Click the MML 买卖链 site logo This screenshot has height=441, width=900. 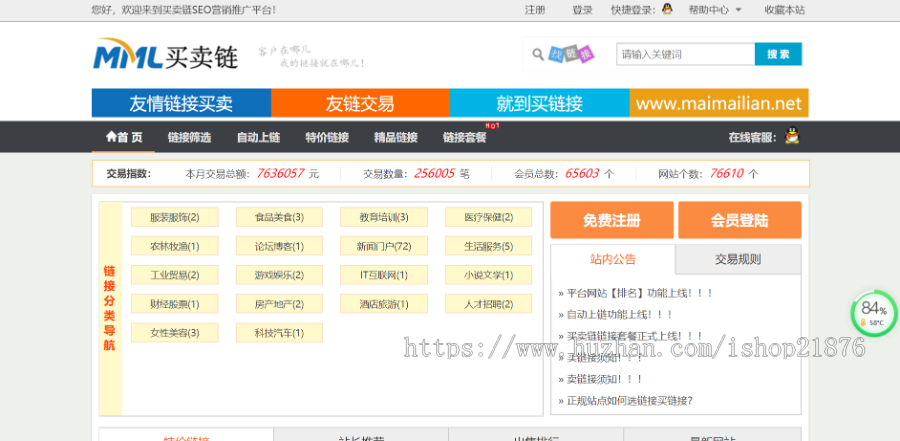tap(166, 56)
